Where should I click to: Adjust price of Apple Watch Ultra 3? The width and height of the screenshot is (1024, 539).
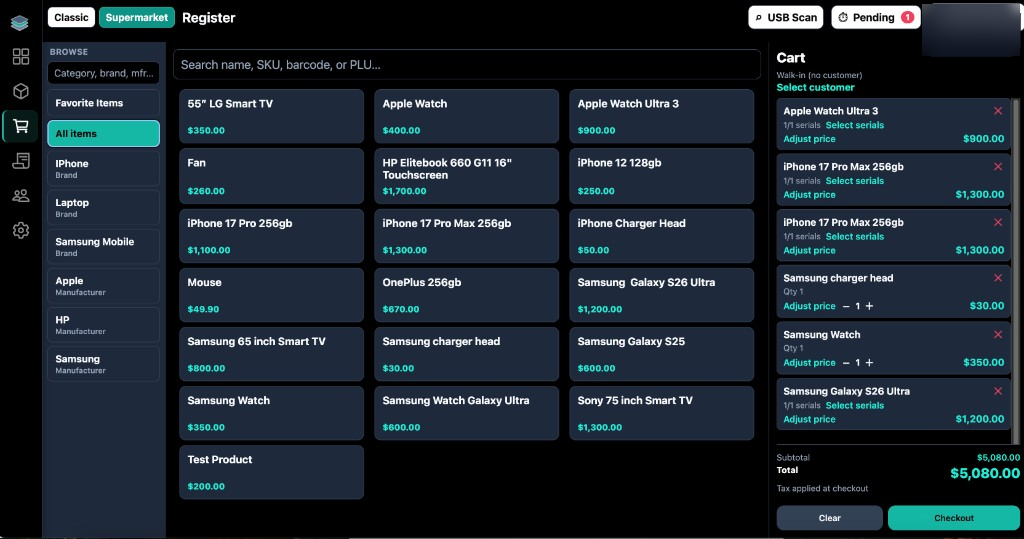[x=809, y=139]
